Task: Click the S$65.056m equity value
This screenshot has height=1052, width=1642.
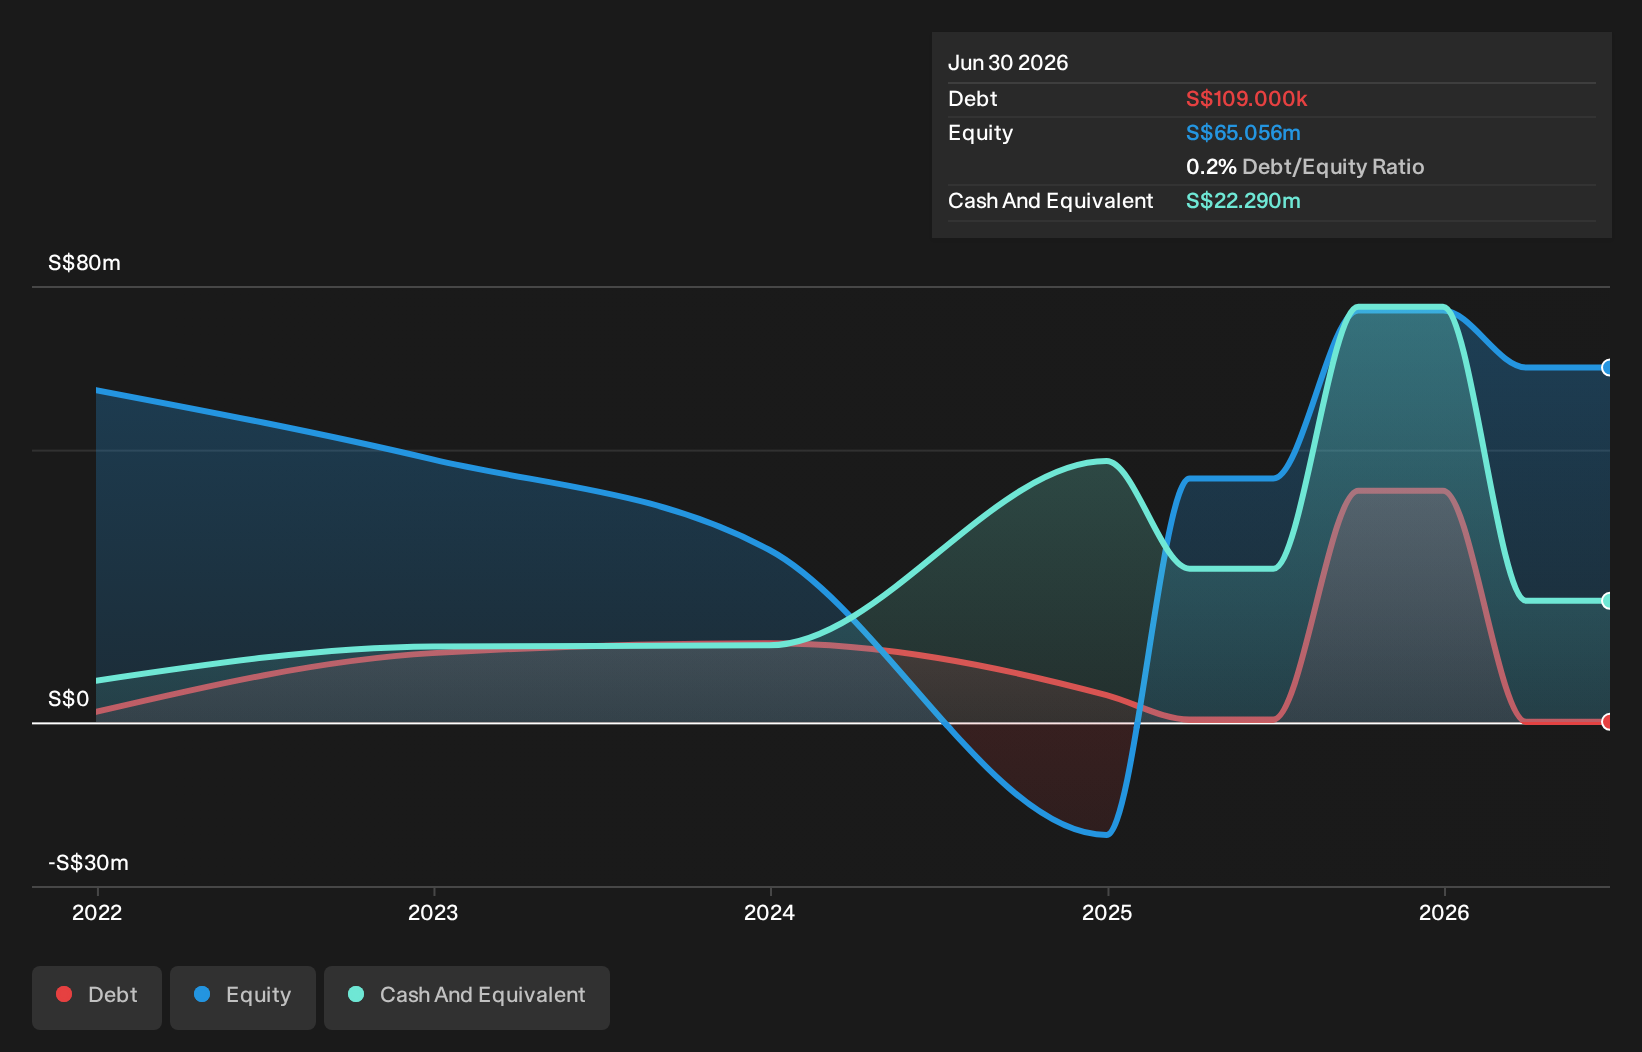Action: coord(1243,133)
